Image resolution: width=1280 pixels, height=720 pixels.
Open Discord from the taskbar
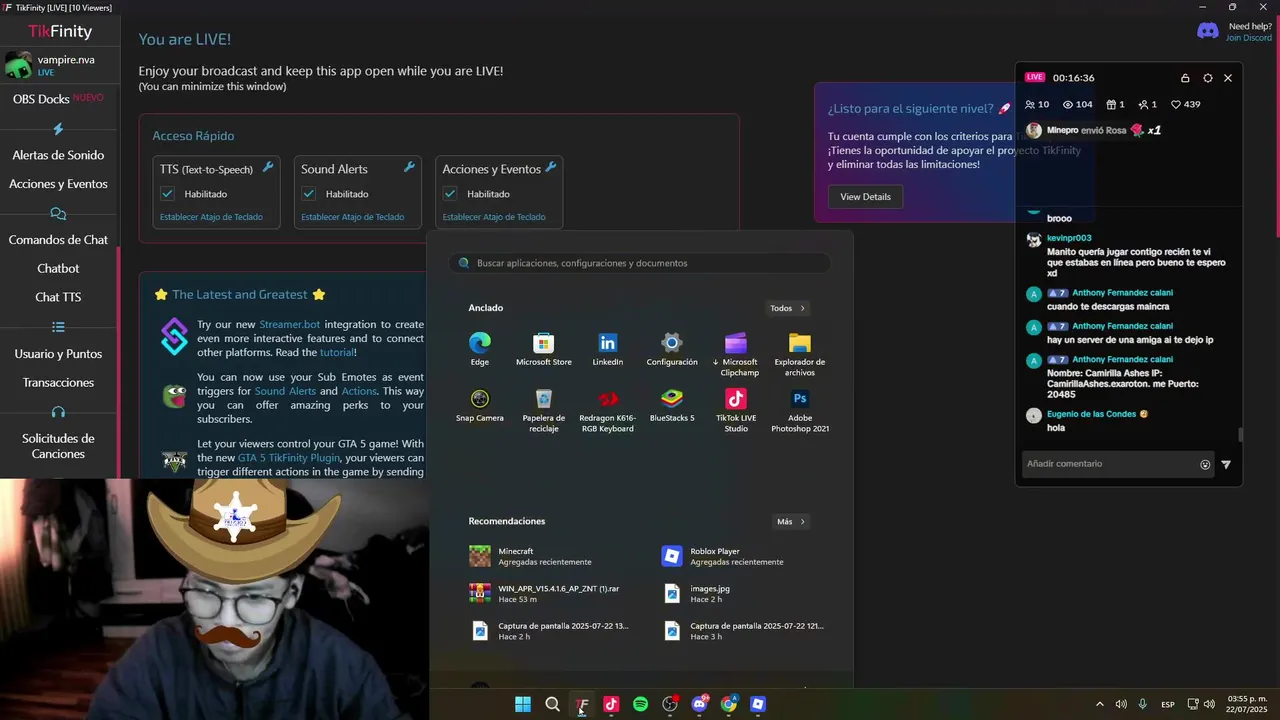(699, 704)
